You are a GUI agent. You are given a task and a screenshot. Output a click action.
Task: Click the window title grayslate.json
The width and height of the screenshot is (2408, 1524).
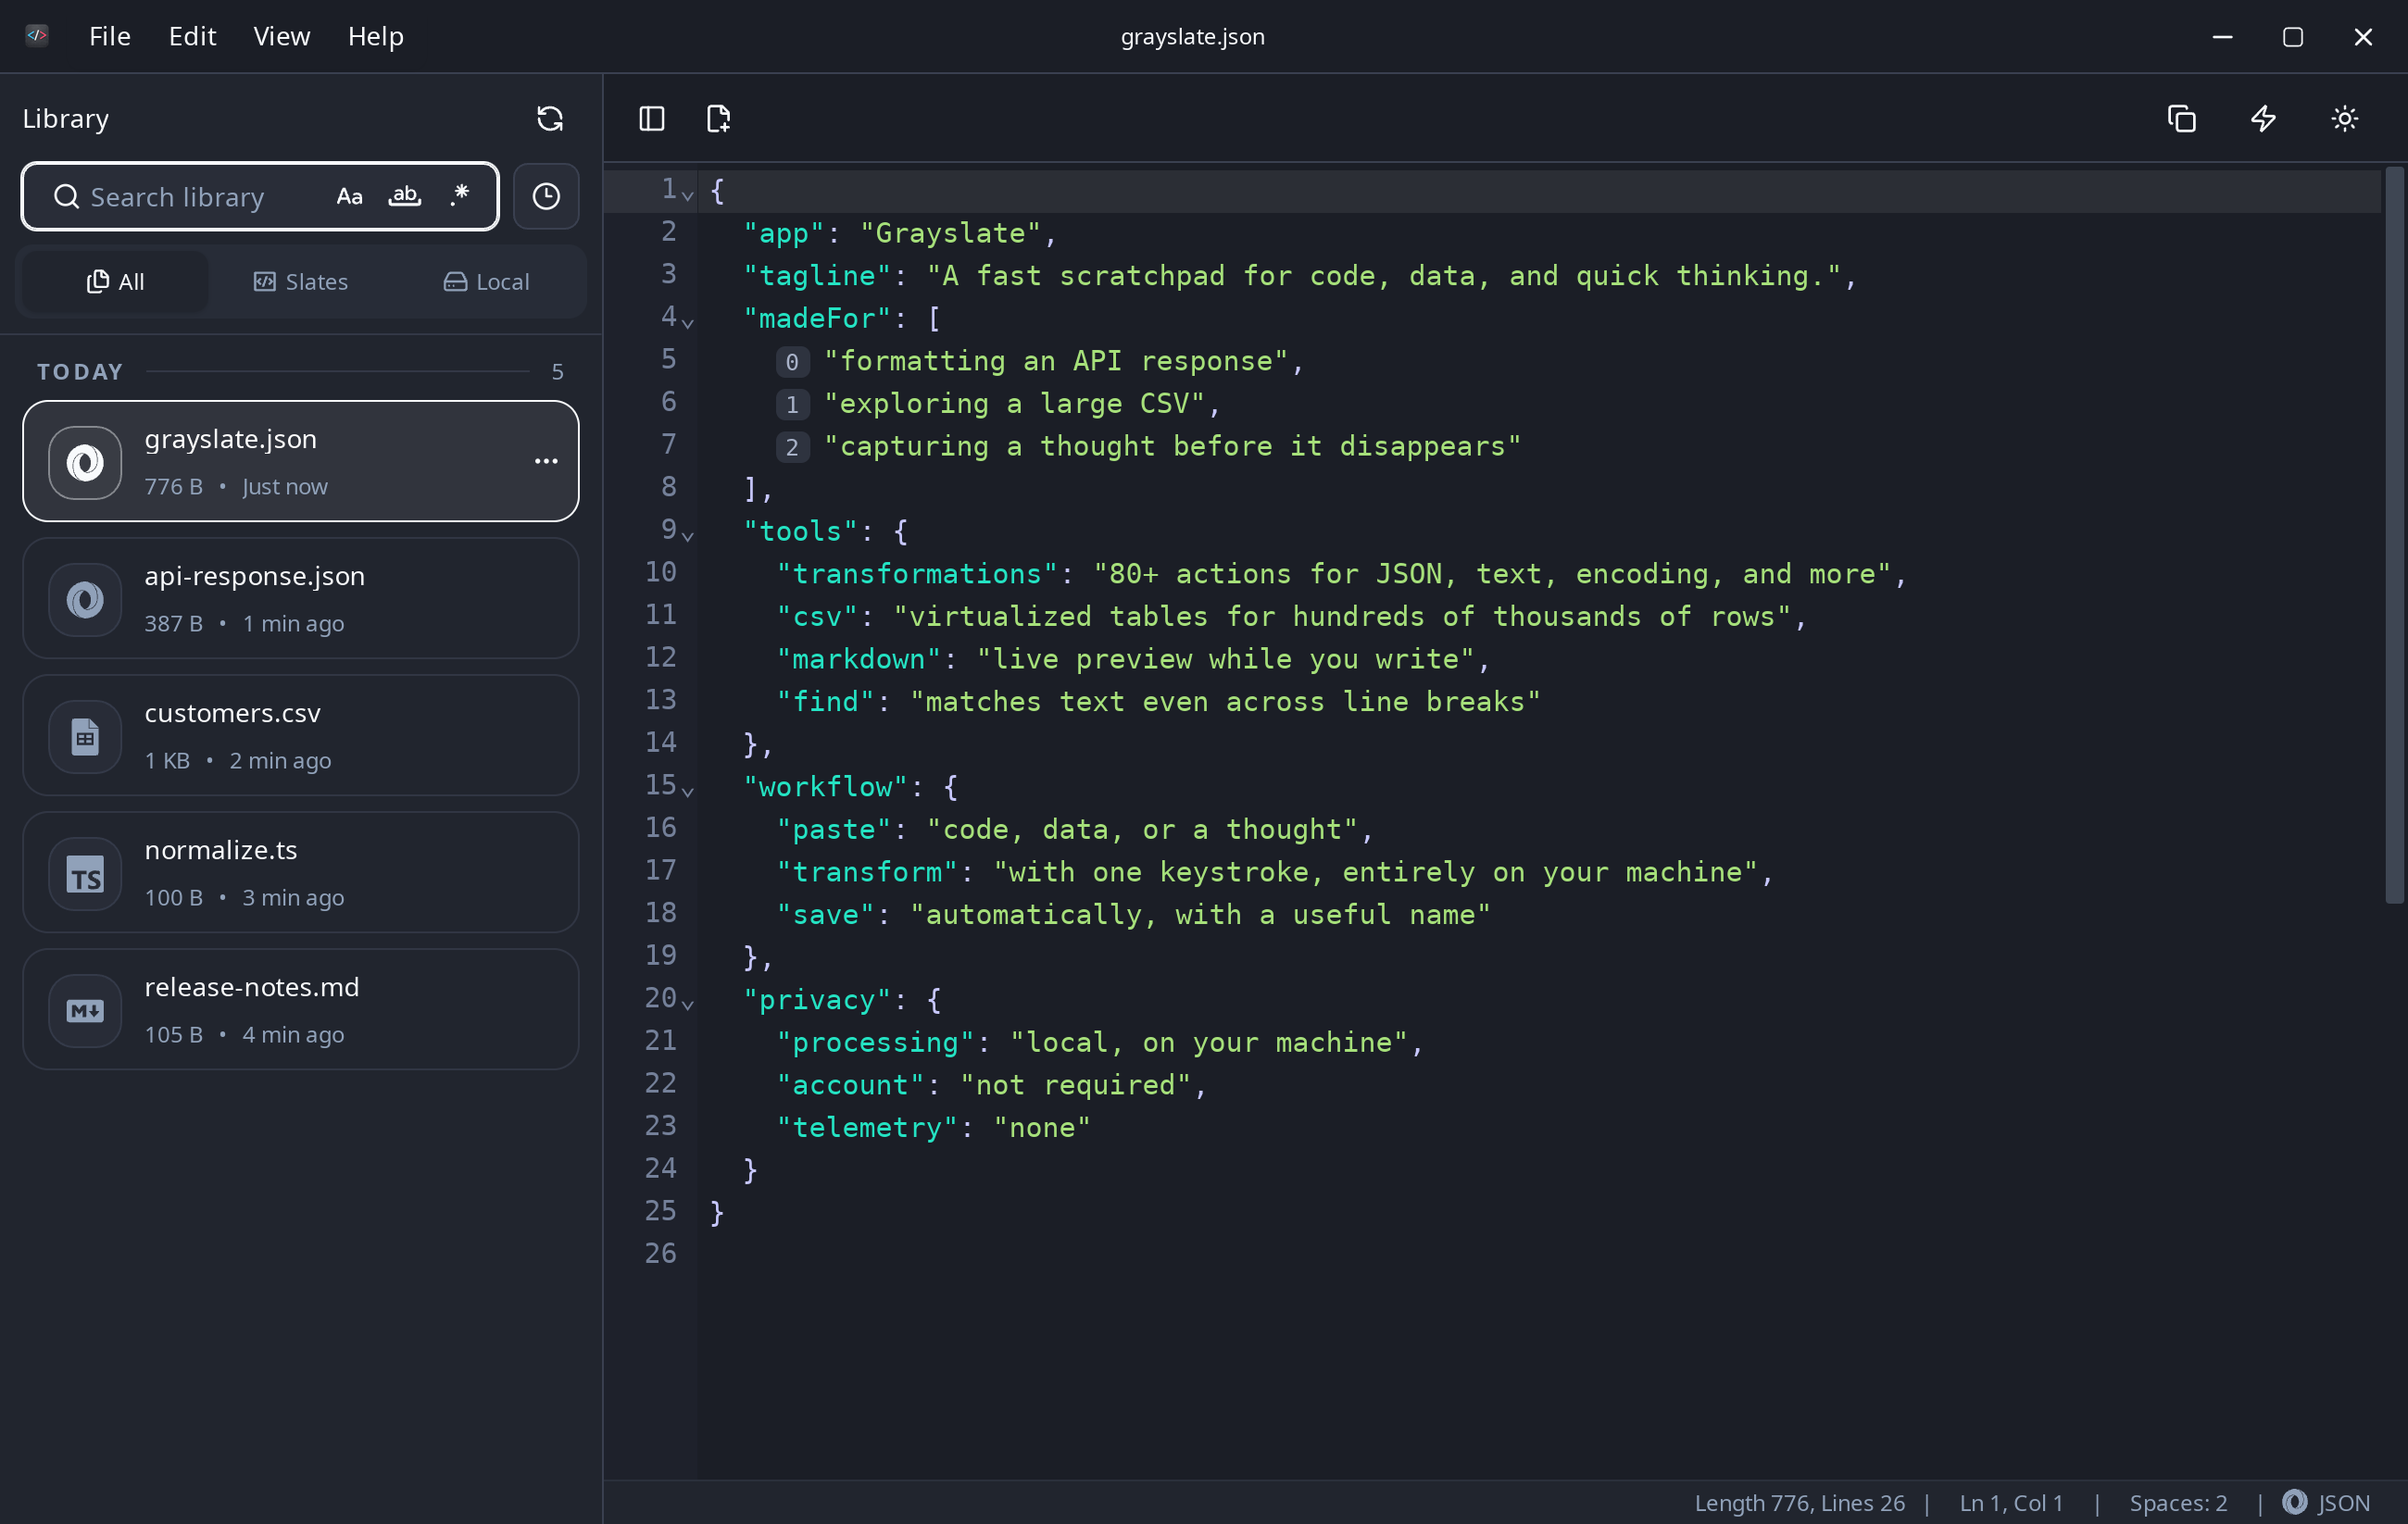click(x=1193, y=36)
